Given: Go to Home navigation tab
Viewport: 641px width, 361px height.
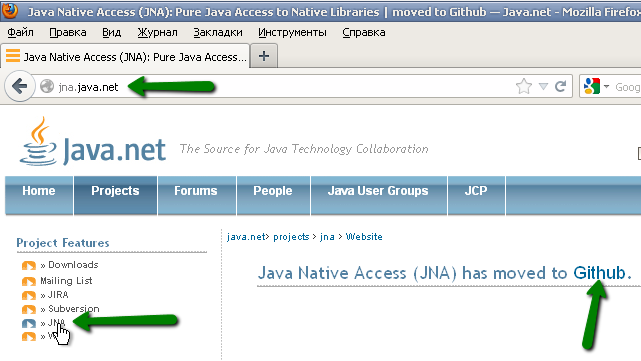Looking at the screenshot, I should (x=39, y=195).
